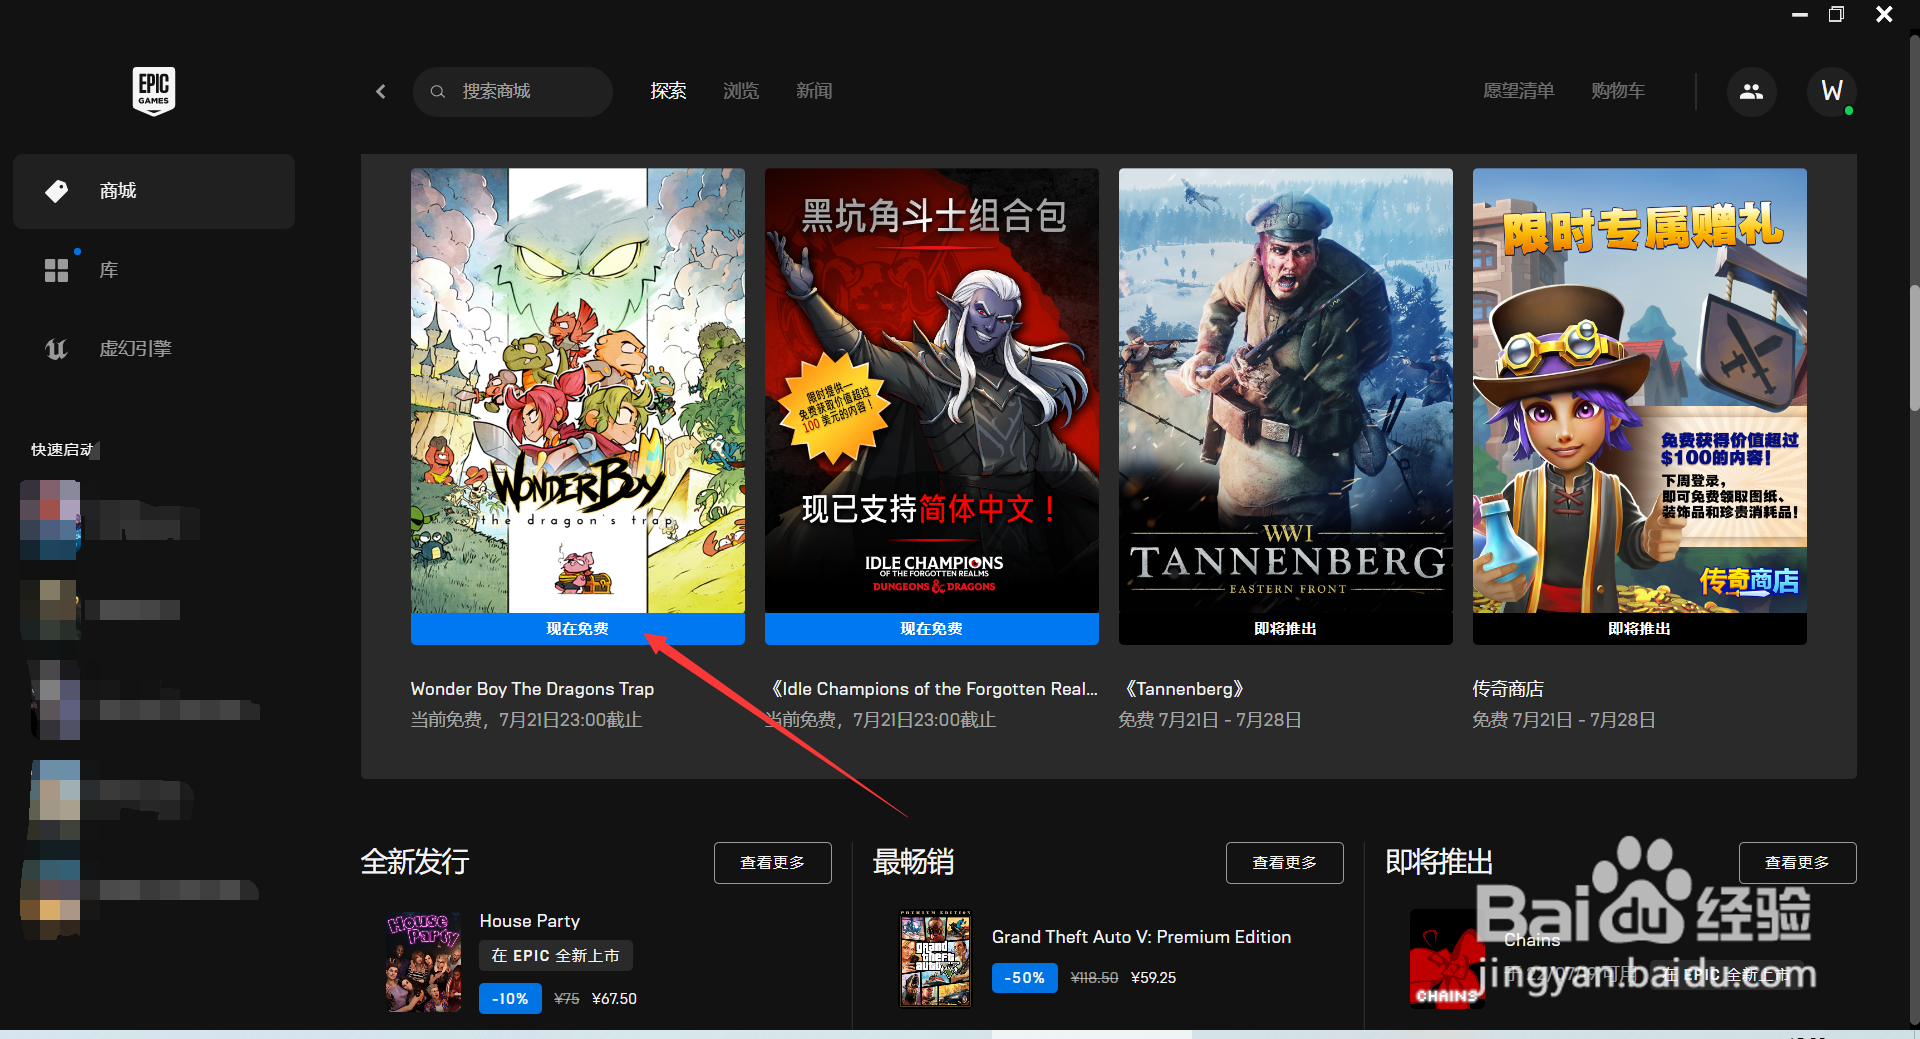Viewport: 1920px width, 1039px height.
Task: Click 即将推出 under Tannenberg
Action: 1286,629
